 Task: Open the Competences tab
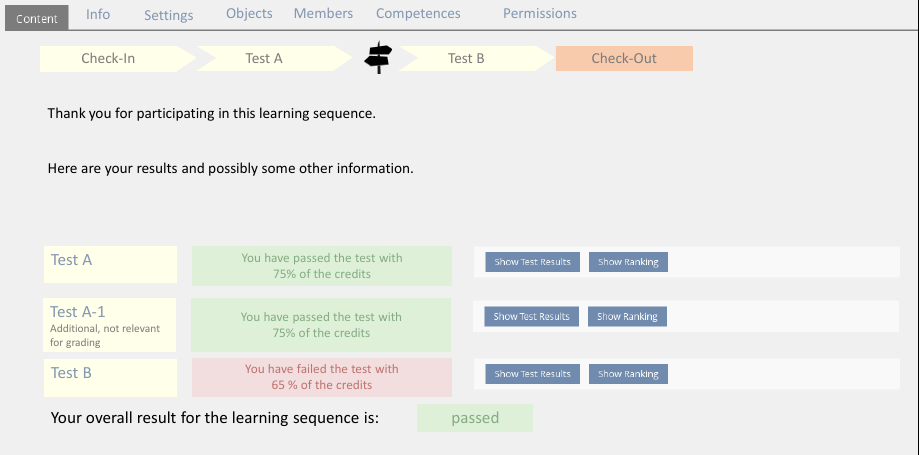(418, 14)
